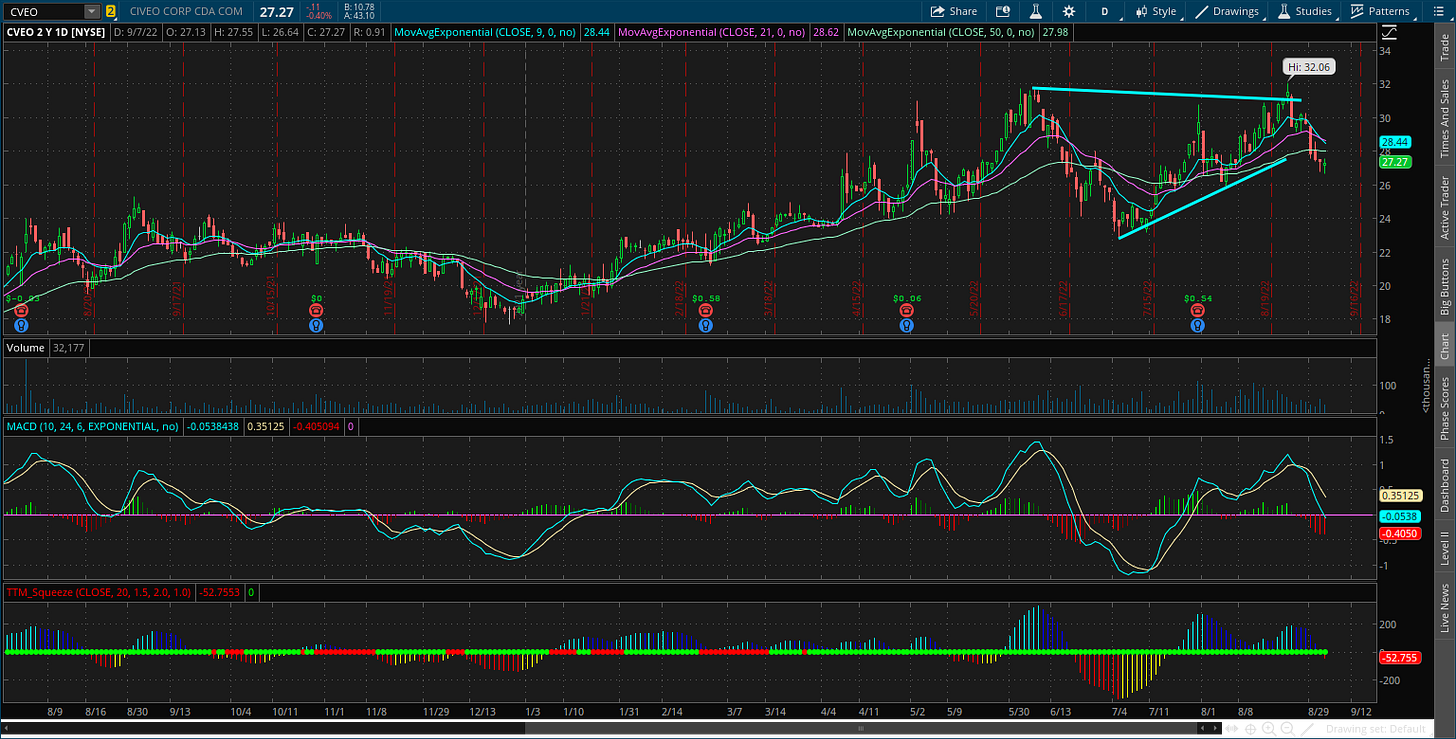This screenshot has height=739, width=1456.
Task: Open the Patterns menu
Action: point(1379,11)
